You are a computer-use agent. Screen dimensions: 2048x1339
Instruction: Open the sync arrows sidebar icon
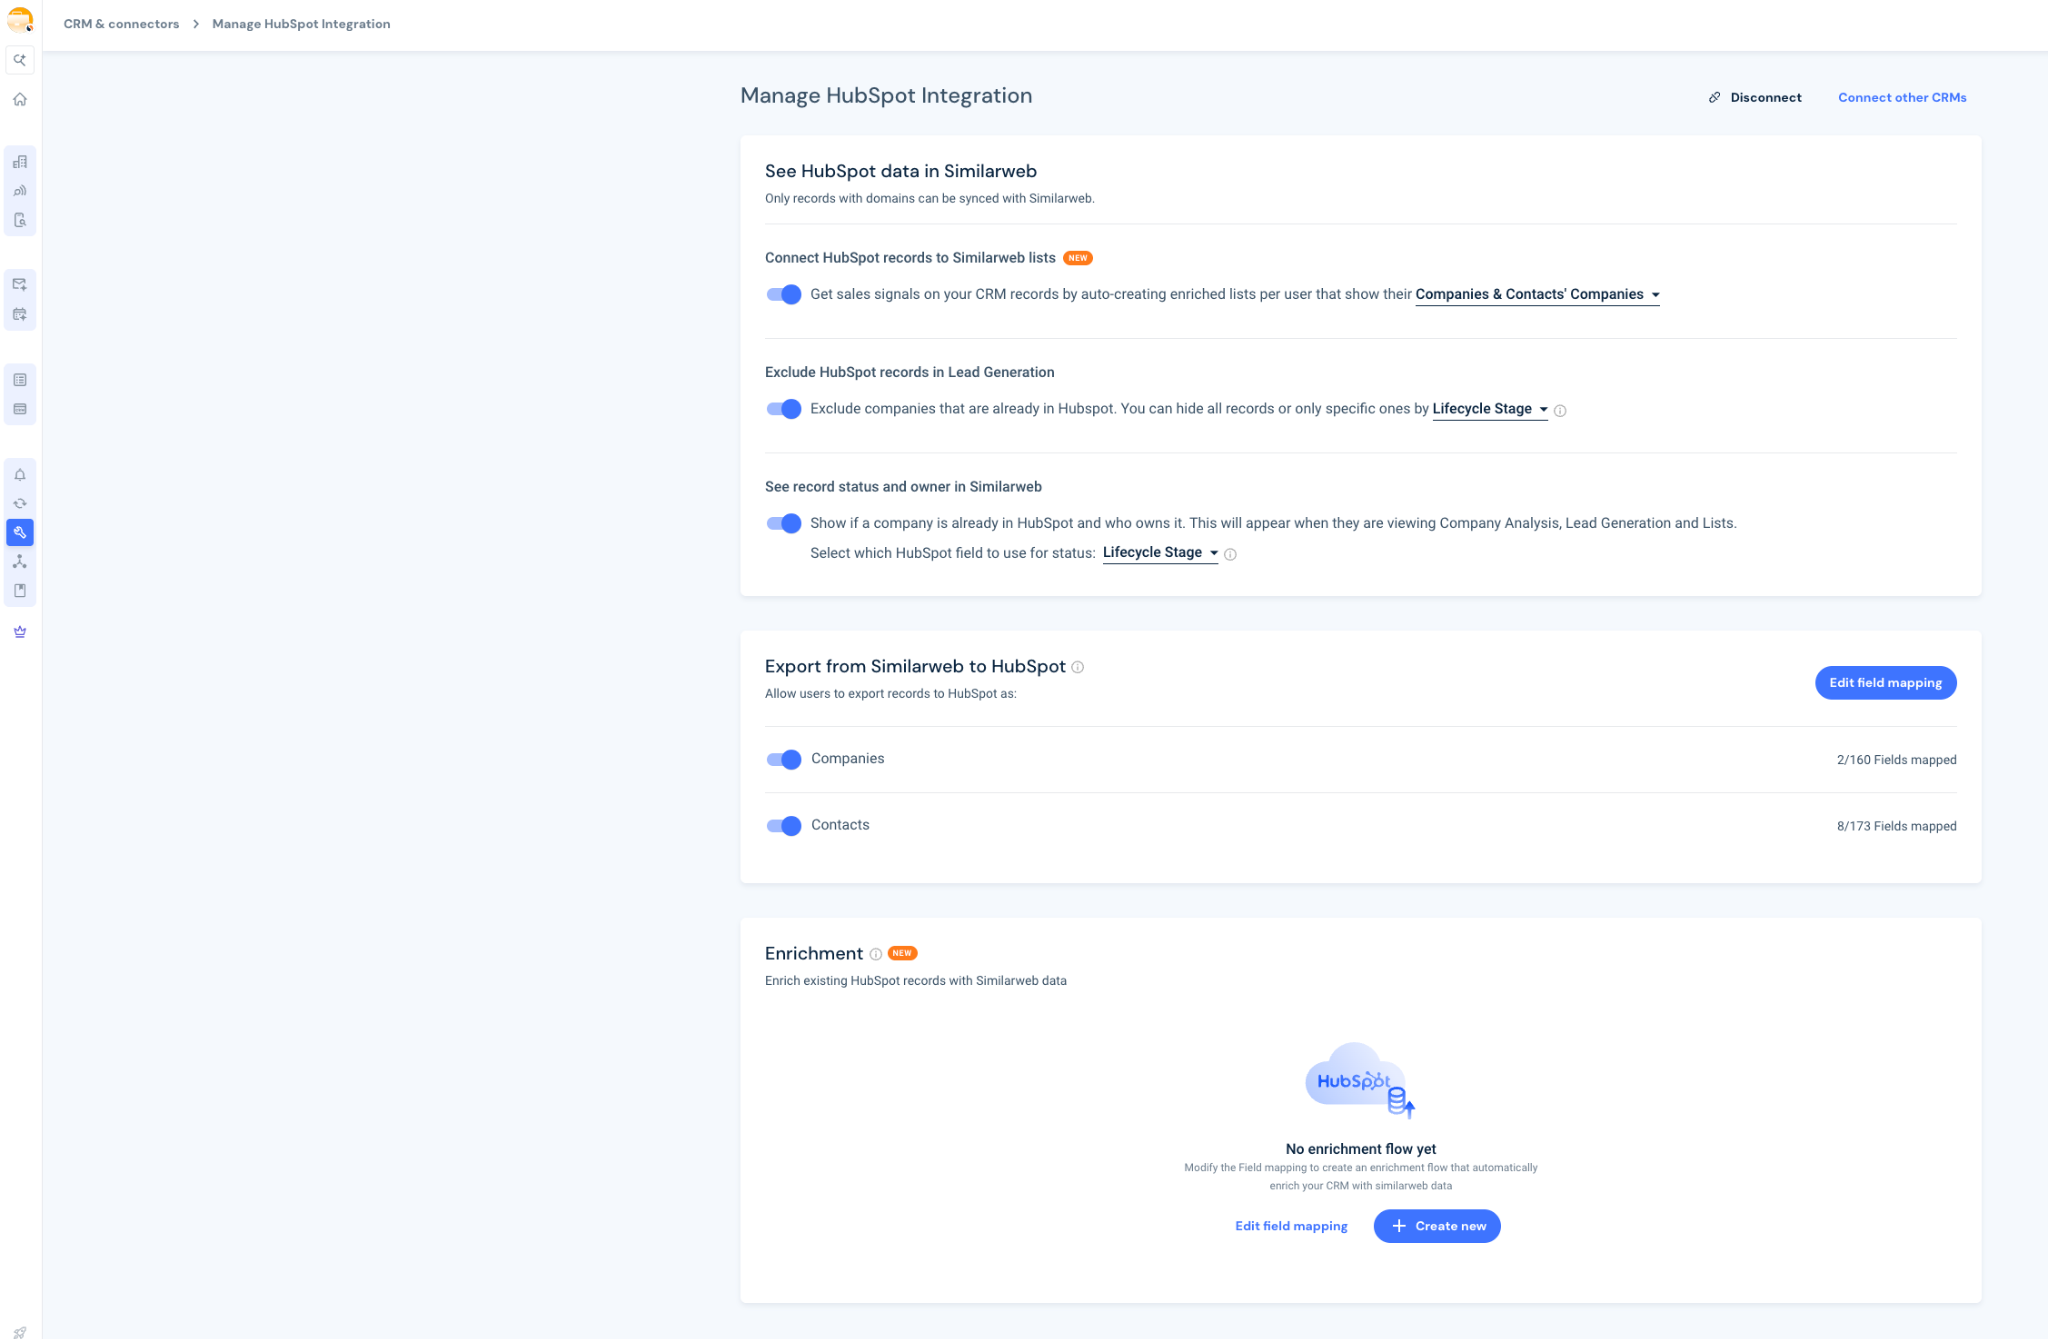coord(20,504)
